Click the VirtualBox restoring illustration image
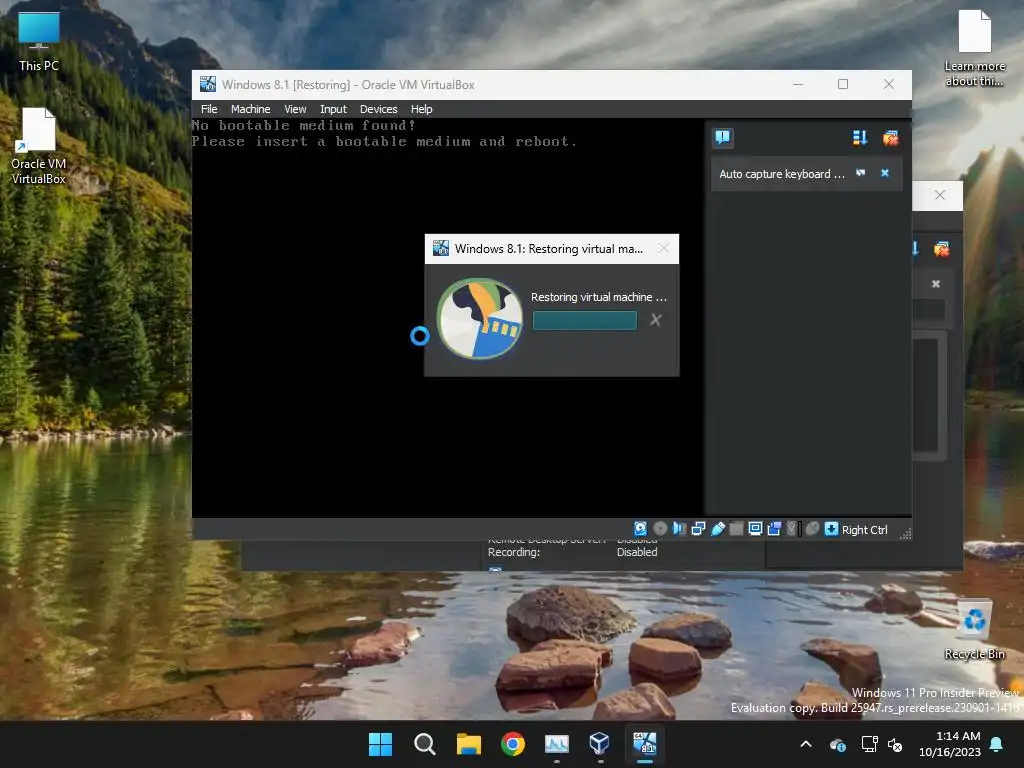The width and height of the screenshot is (1024, 768). (480, 319)
